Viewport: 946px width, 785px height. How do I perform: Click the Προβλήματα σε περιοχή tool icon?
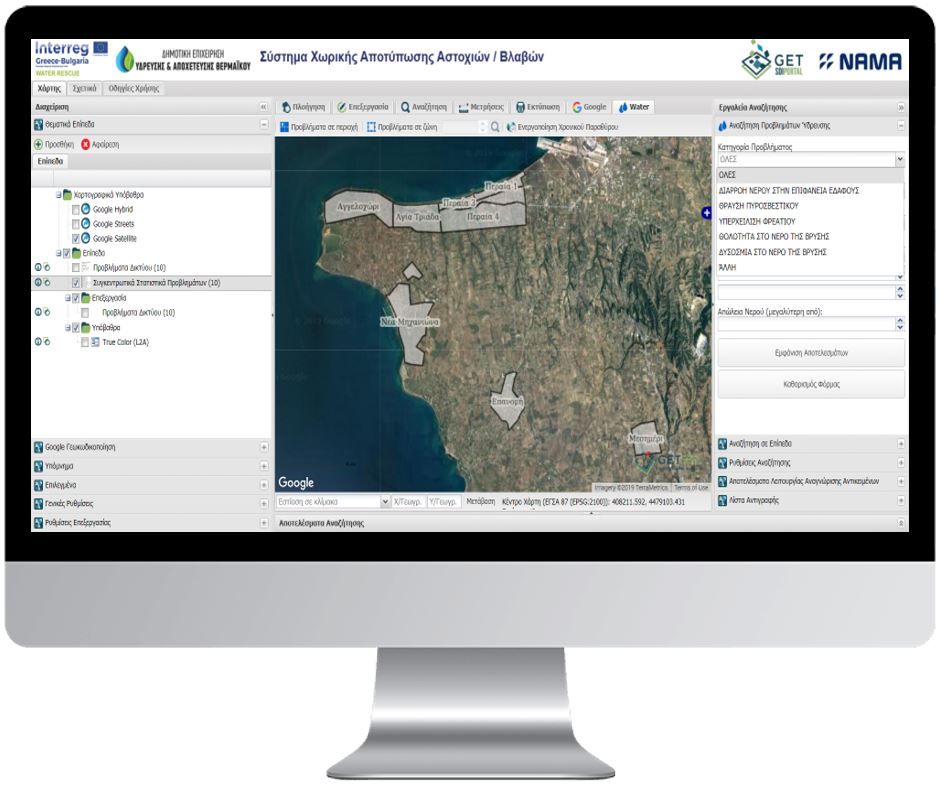(284, 127)
